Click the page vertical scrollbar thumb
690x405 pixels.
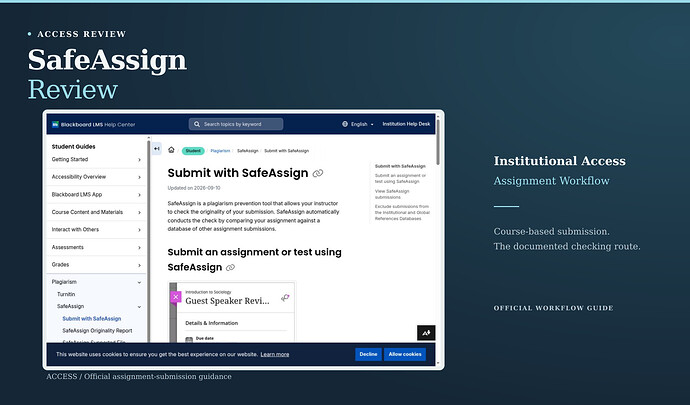coord(438,141)
